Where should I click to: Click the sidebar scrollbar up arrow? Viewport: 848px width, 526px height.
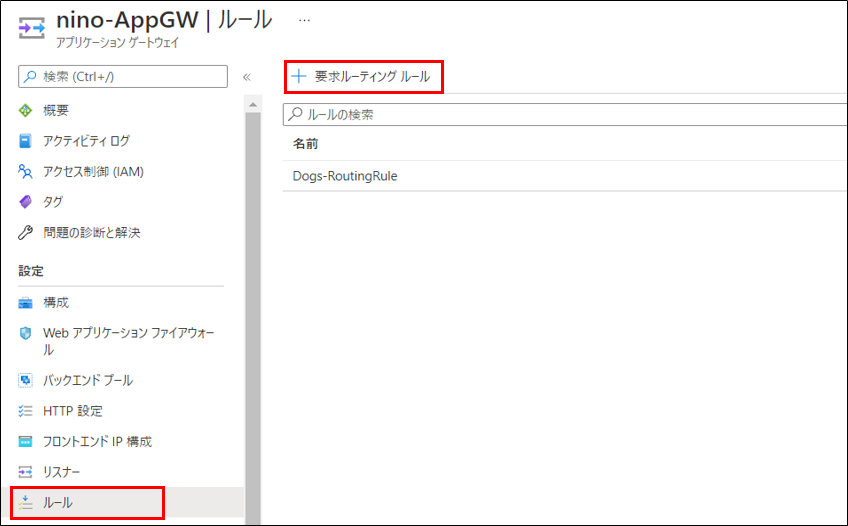coord(253,104)
